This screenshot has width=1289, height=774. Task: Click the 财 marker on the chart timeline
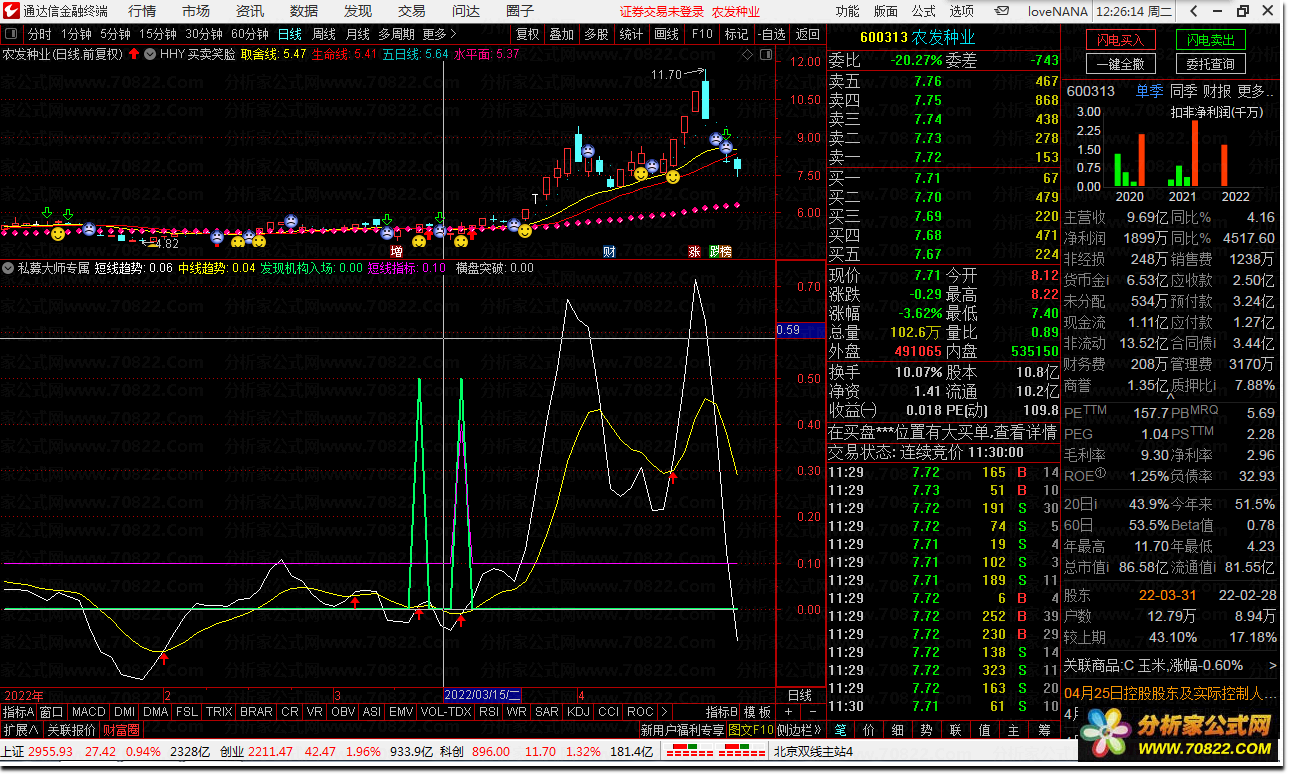click(x=609, y=251)
